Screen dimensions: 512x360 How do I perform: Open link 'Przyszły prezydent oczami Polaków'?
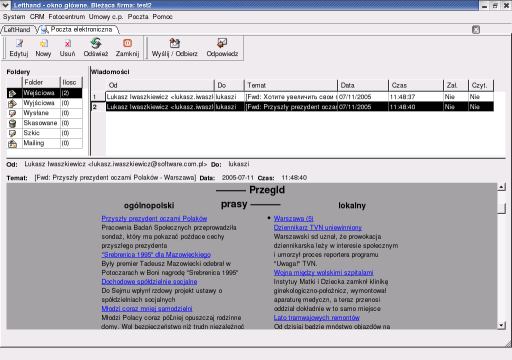(x=154, y=219)
